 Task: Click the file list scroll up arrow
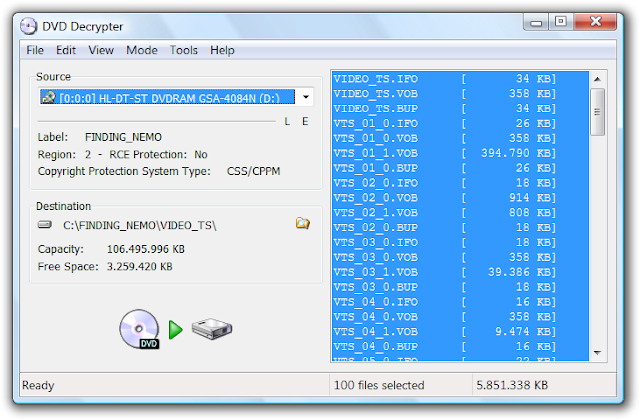coord(598,79)
